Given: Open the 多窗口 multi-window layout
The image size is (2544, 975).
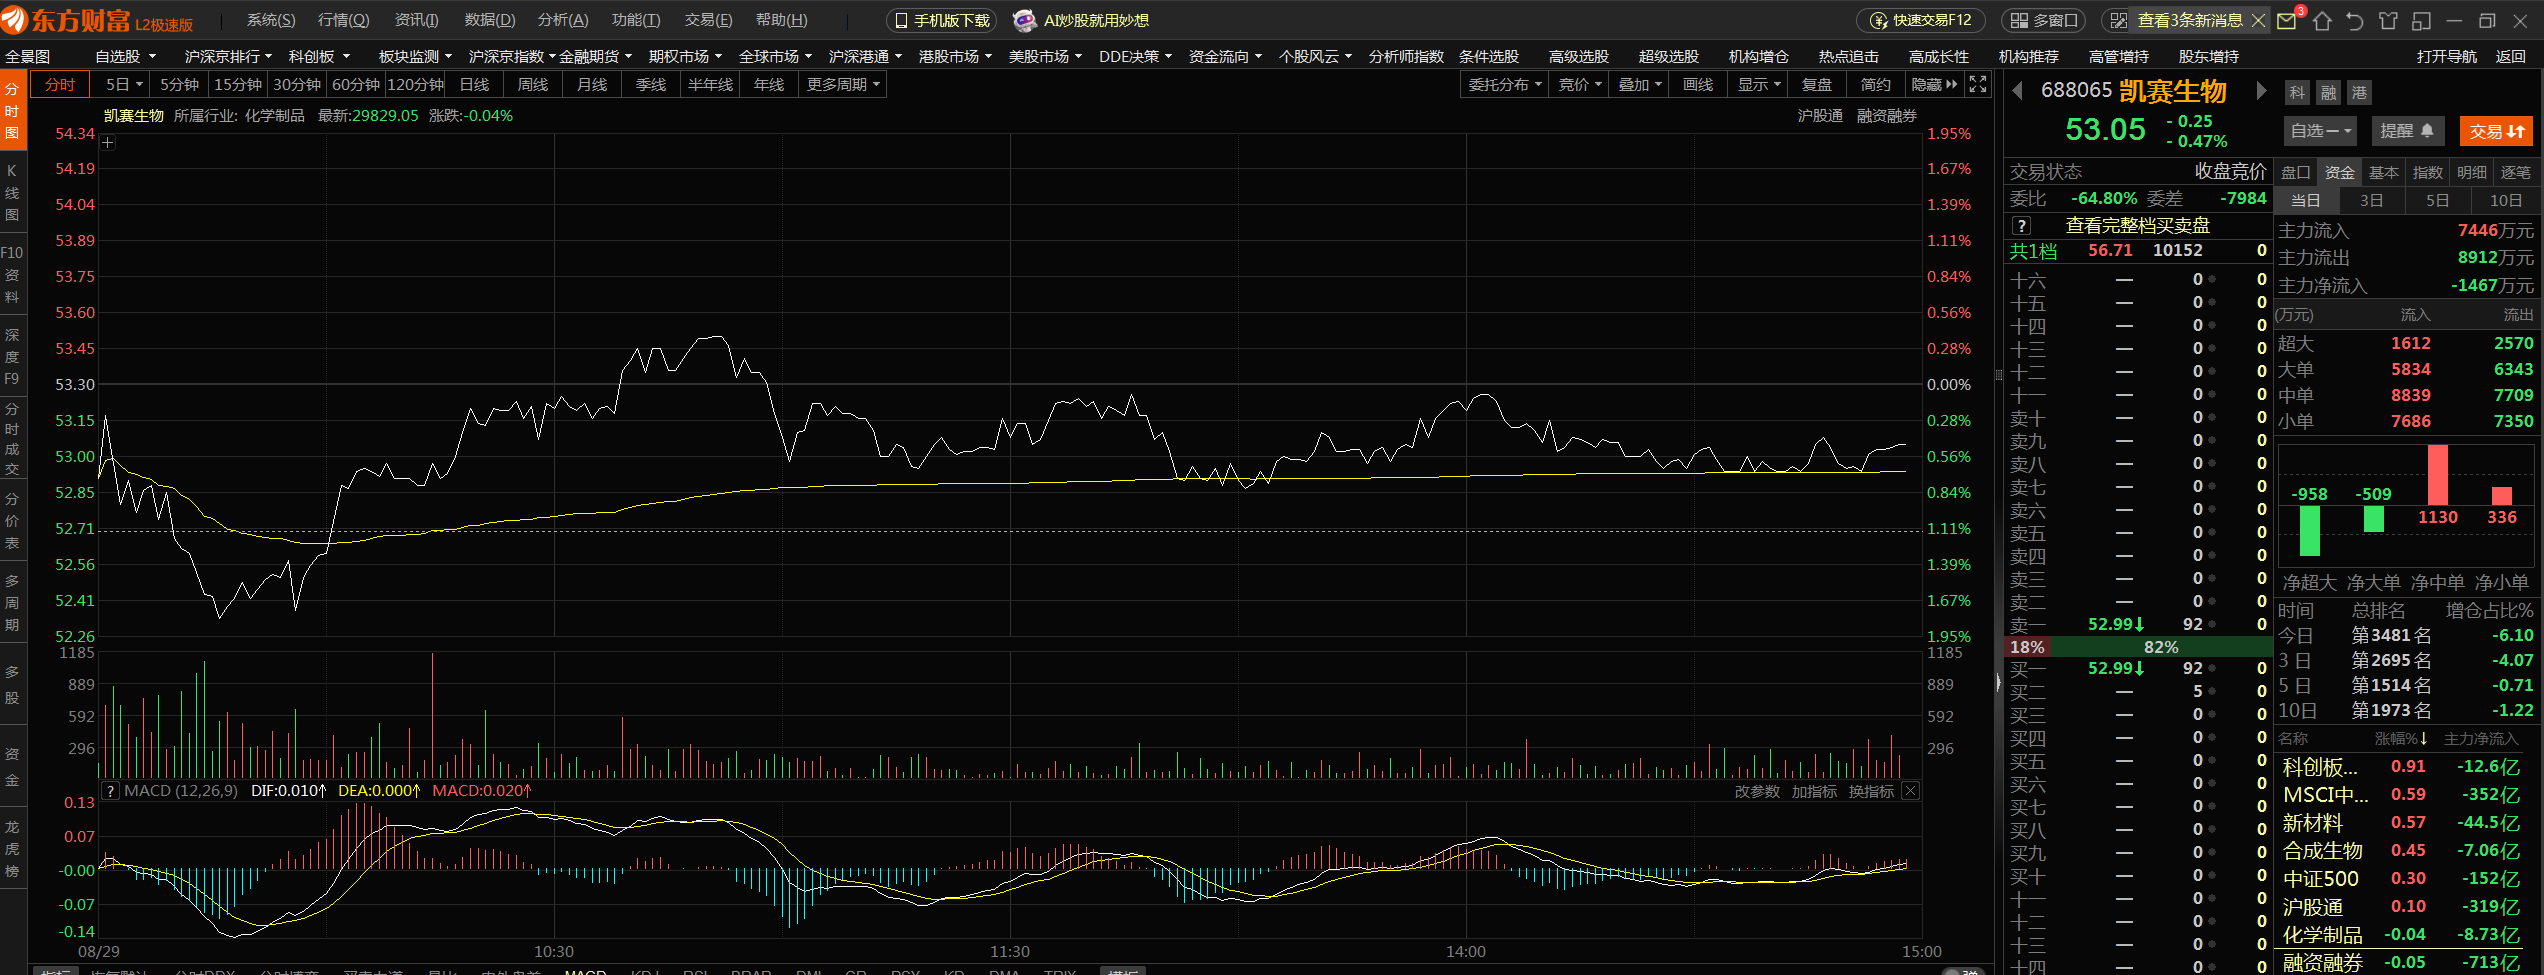Looking at the screenshot, I should pos(2044,20).
